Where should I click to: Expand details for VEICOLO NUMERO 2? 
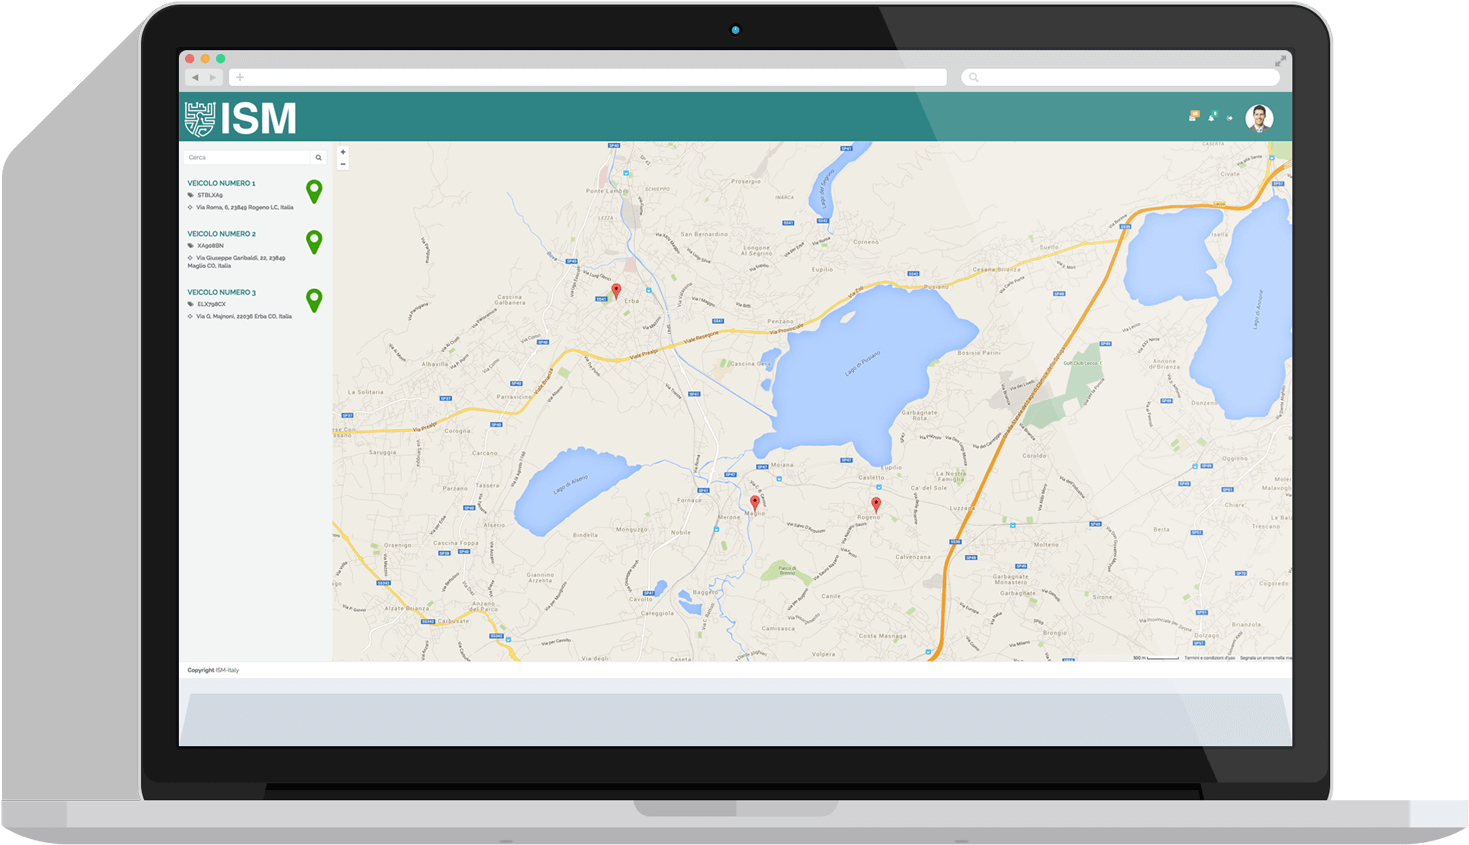[x=221, y=233]
